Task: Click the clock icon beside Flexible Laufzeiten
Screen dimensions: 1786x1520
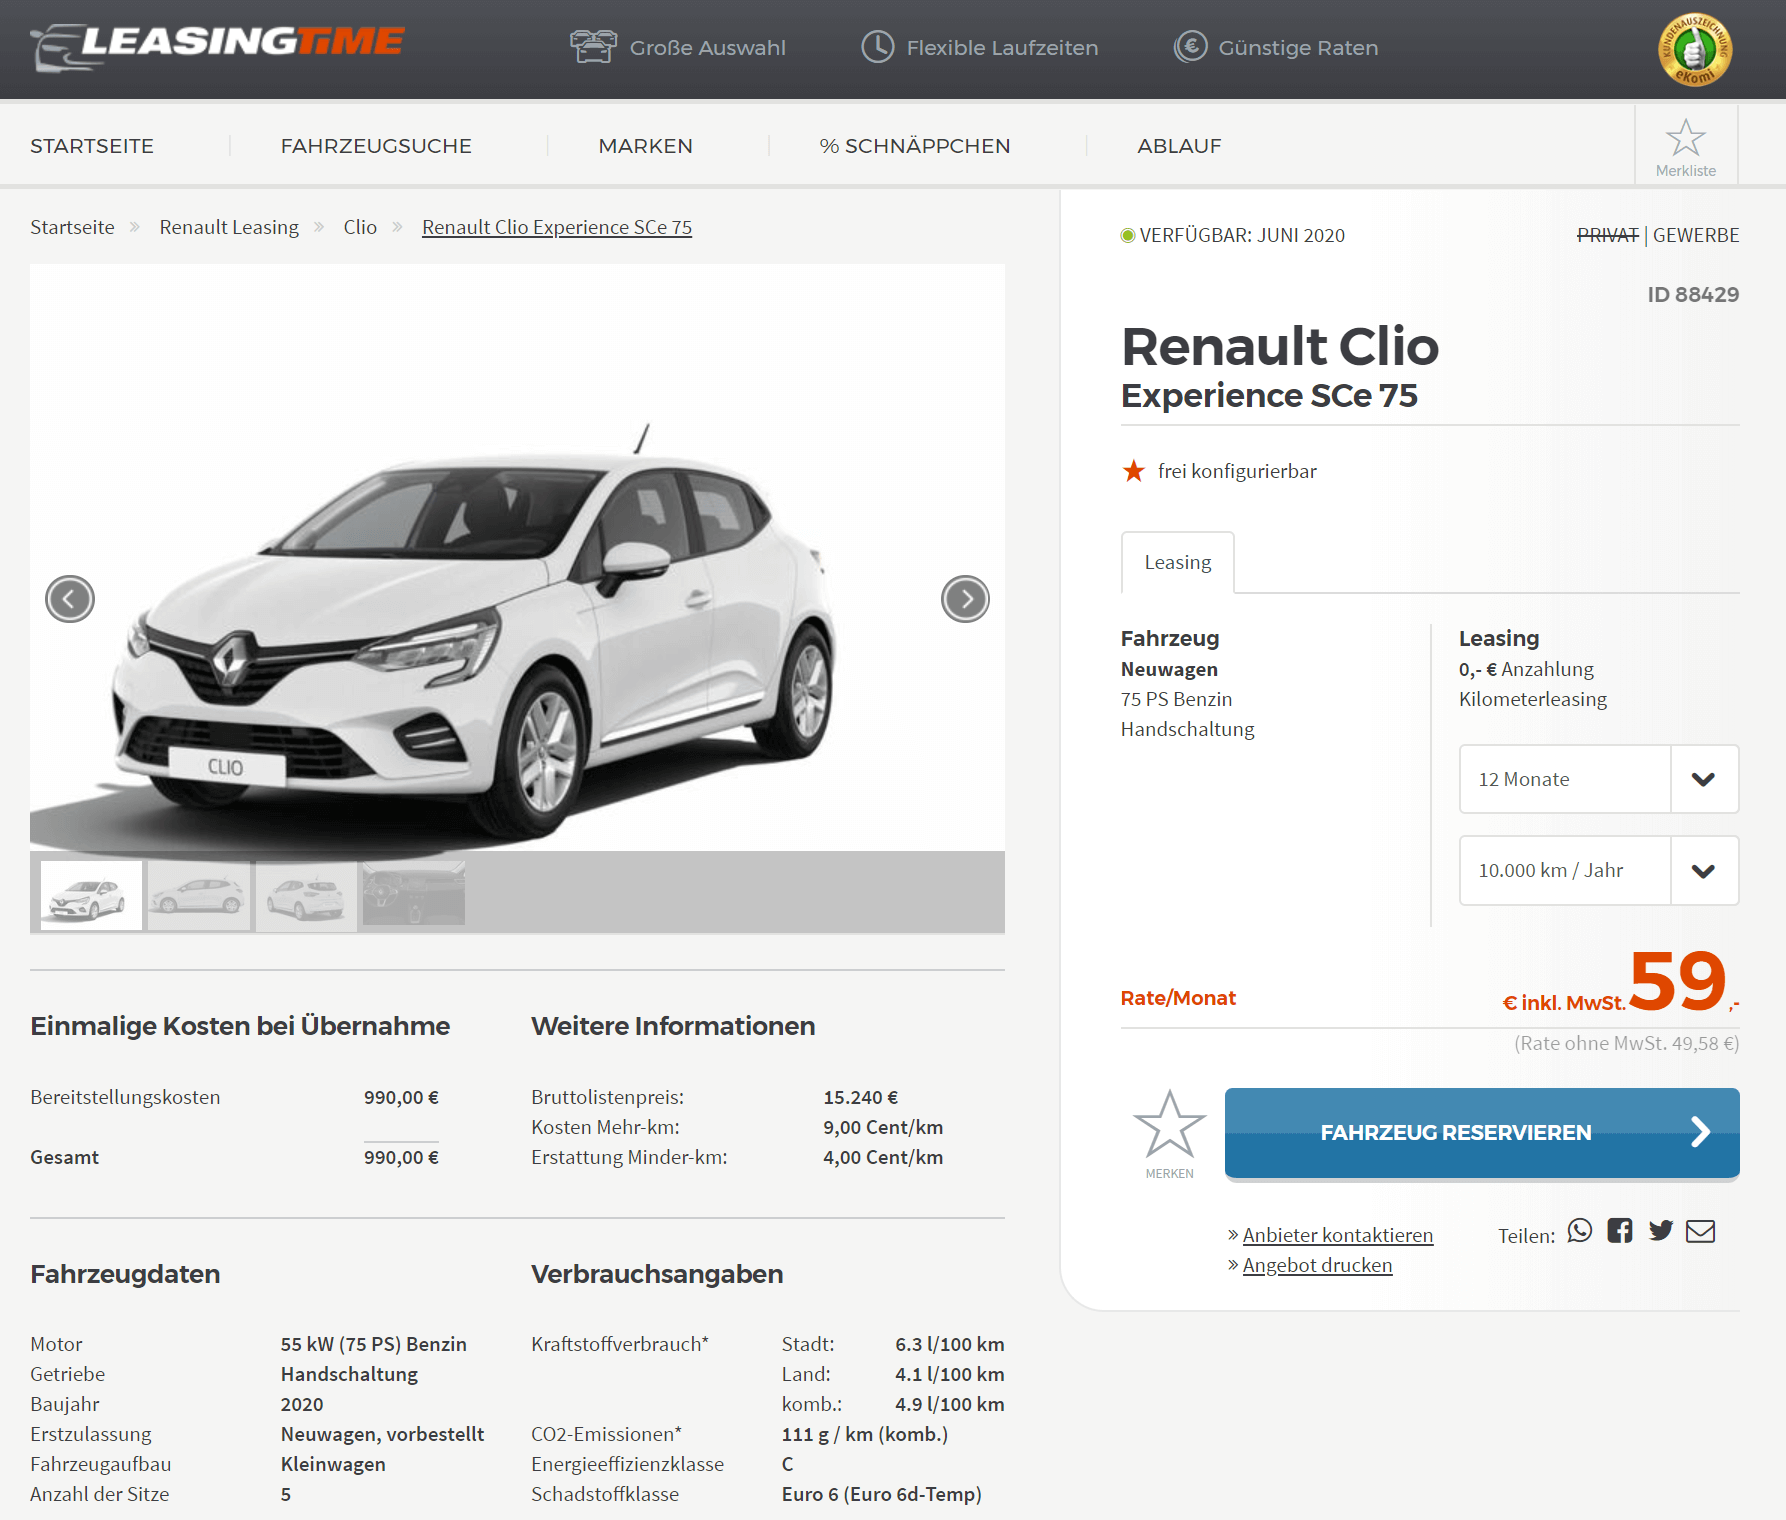Action: (x=878, y=47)
